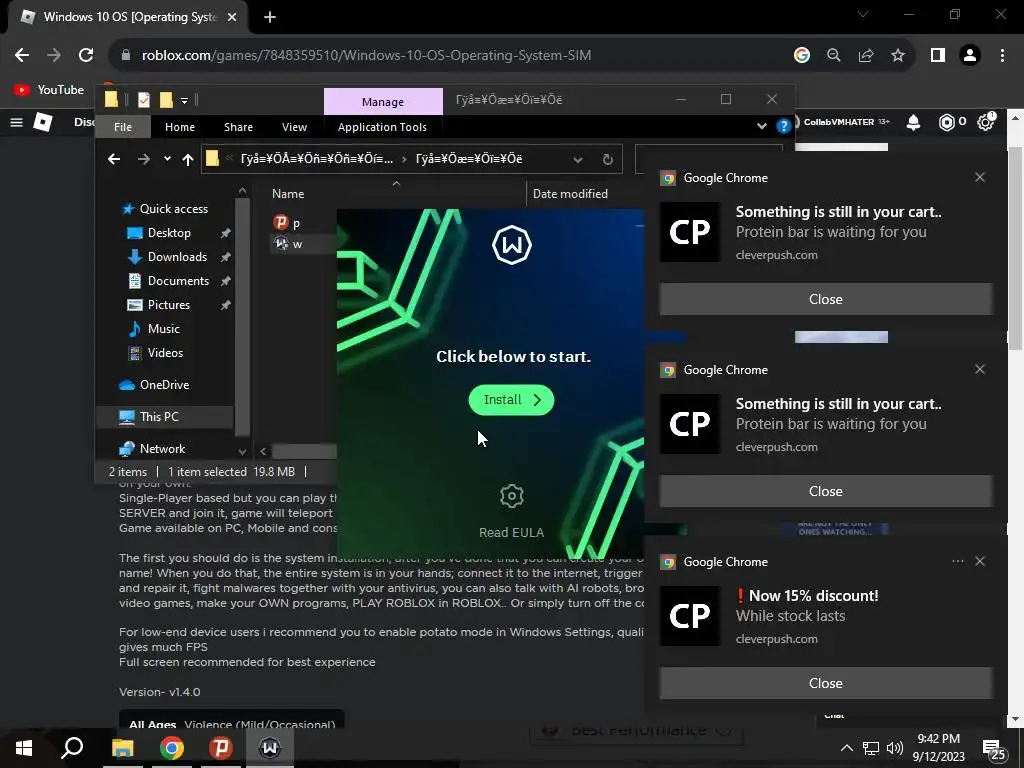Viewport: 1024px width, 768px height.
Task: Toggle Chrome side panel
Action: [x=938, y=56]
